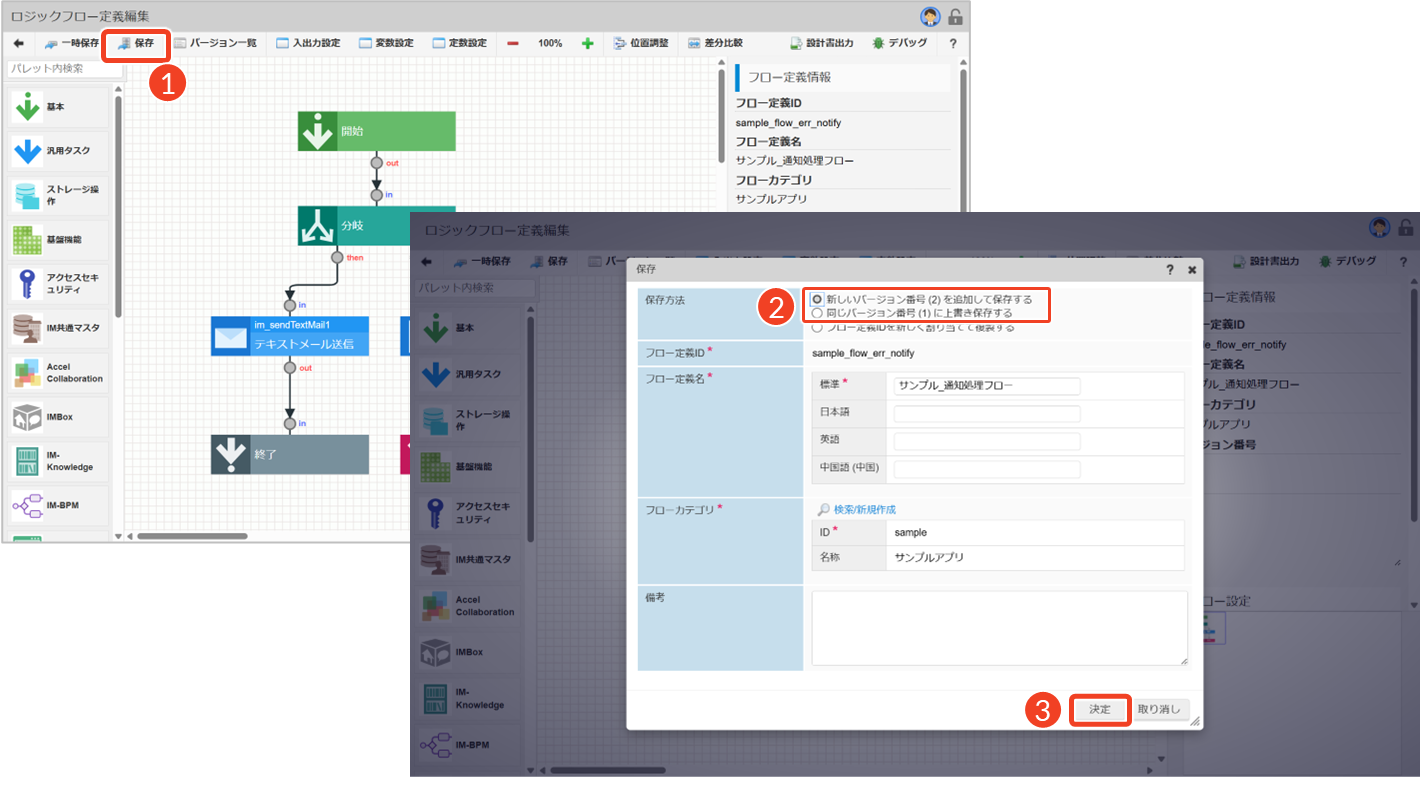Click the zoom out minus icon

pos(513,44)
